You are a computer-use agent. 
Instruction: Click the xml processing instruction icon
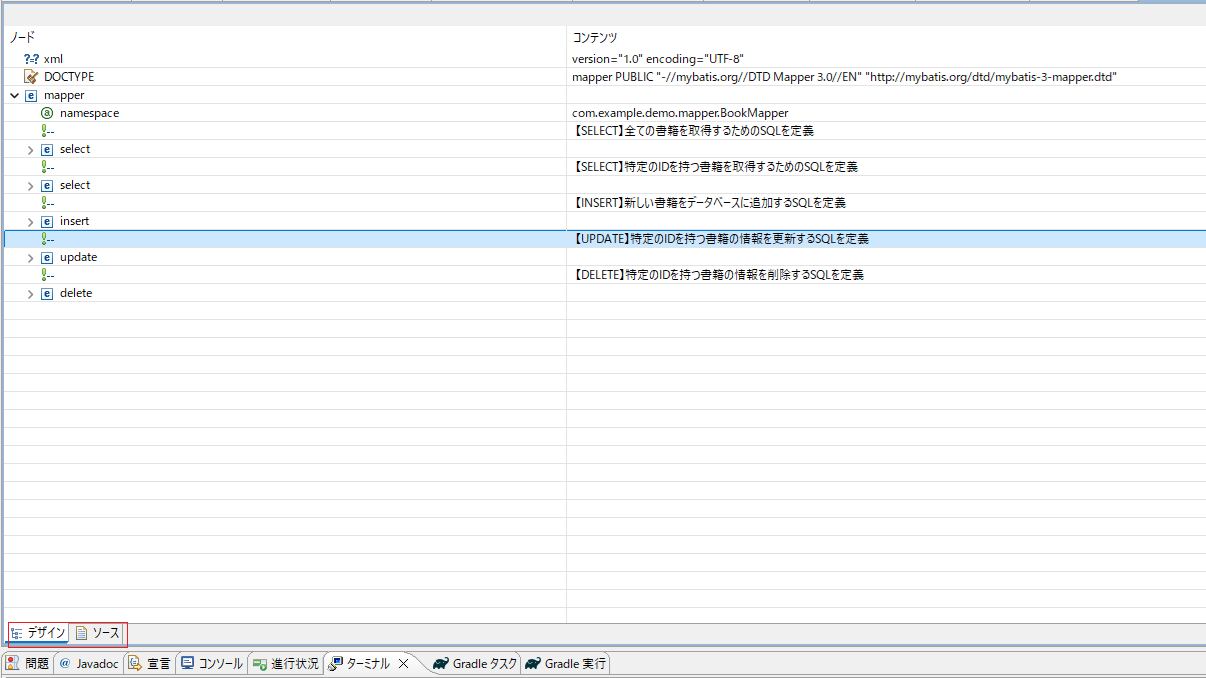(x=31, y=59)
